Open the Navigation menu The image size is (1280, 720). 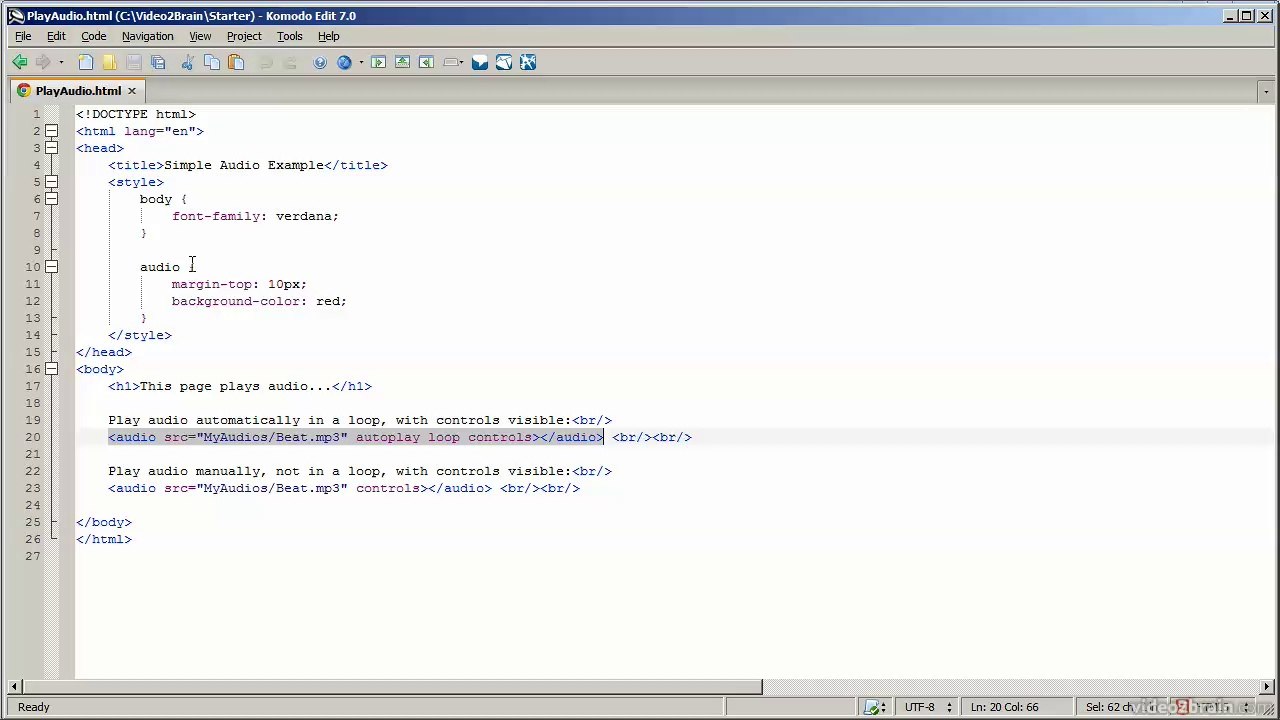[x=147, y=36]
